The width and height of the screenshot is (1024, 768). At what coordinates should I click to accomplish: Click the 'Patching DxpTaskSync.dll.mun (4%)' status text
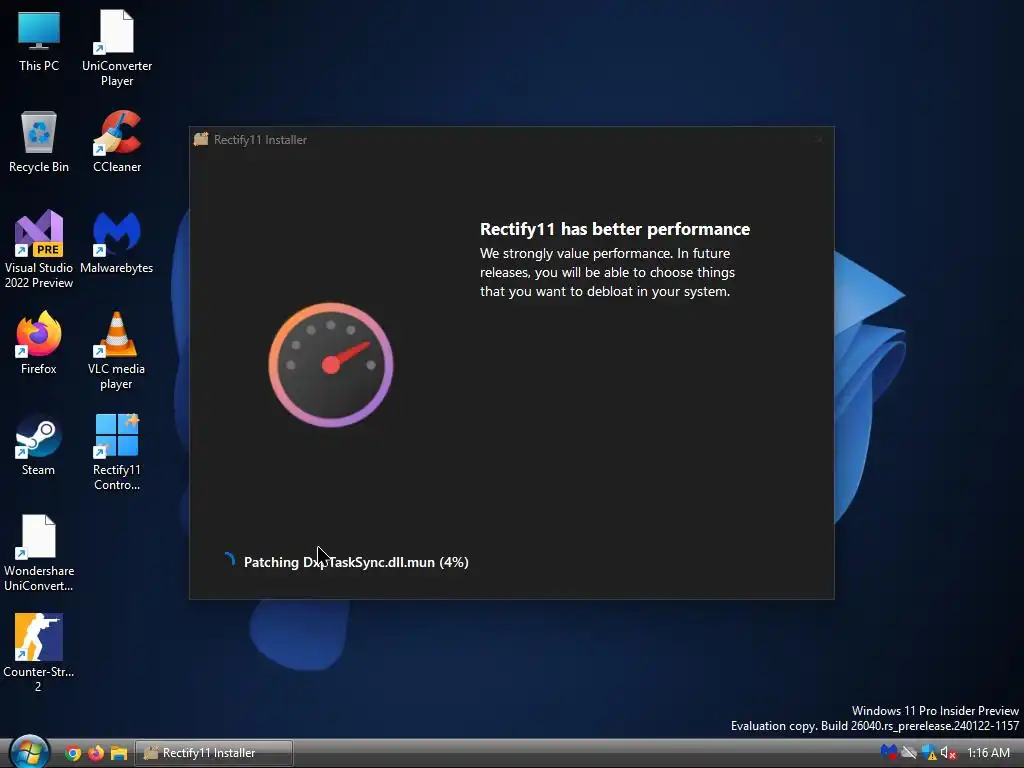coord(356,562)
